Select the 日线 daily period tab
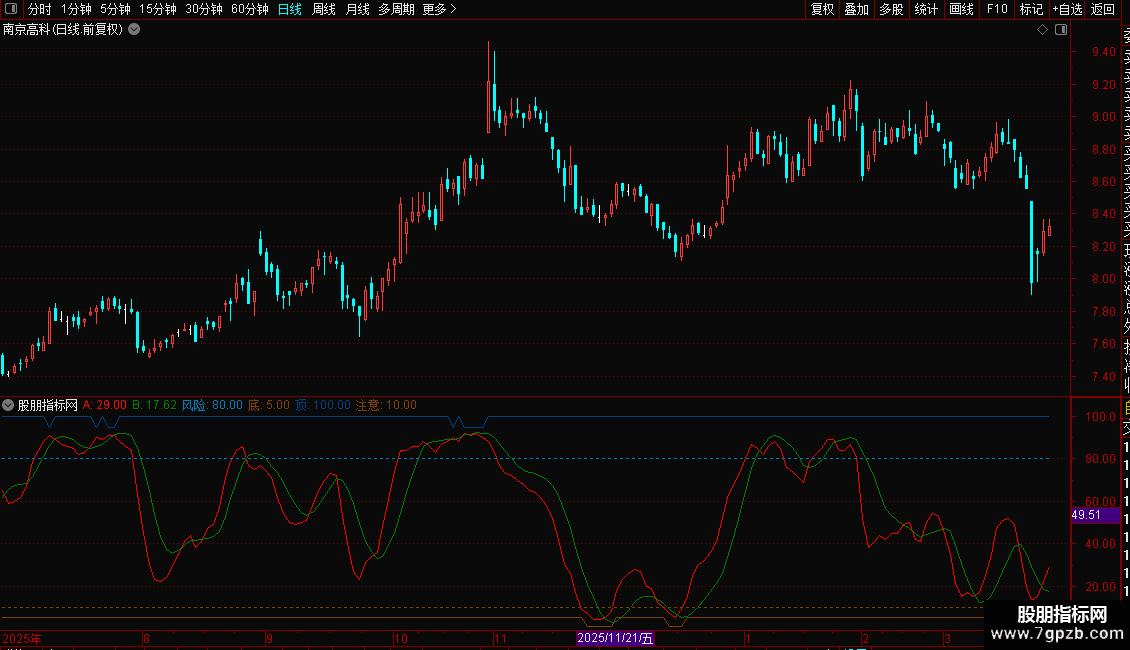 290,9
